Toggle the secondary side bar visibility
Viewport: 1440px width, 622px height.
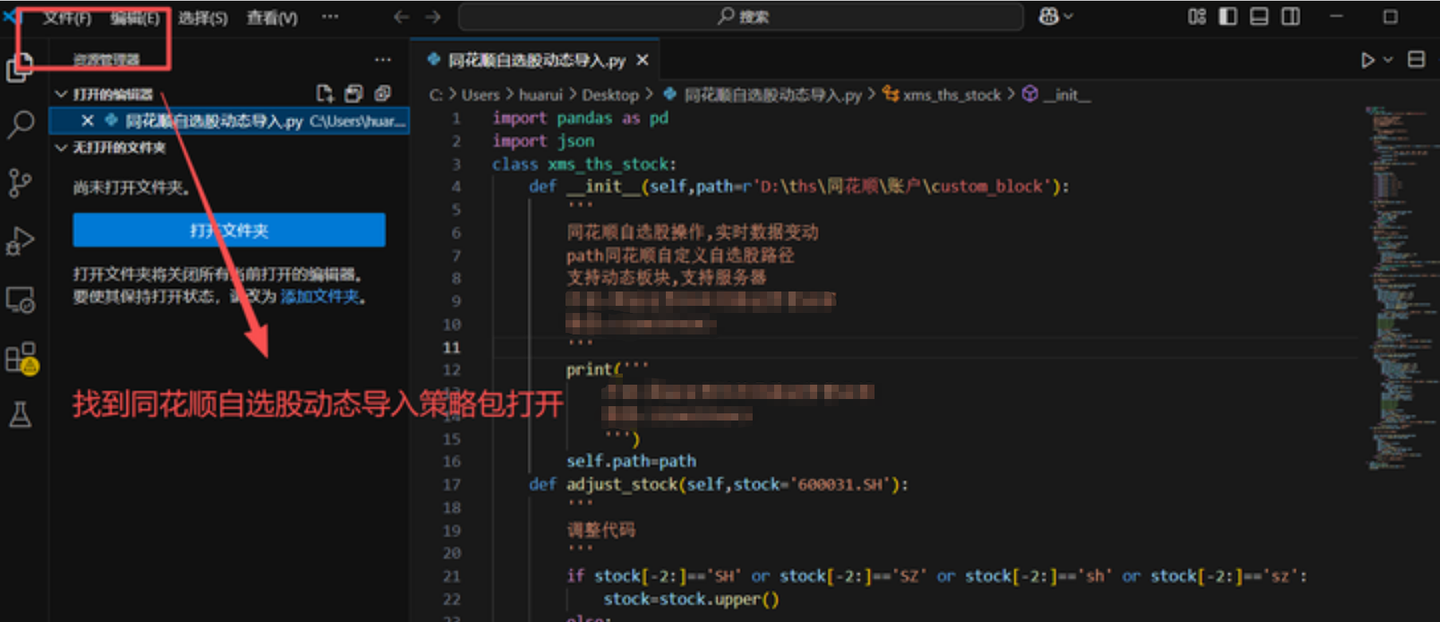[x=1291, y=17]
